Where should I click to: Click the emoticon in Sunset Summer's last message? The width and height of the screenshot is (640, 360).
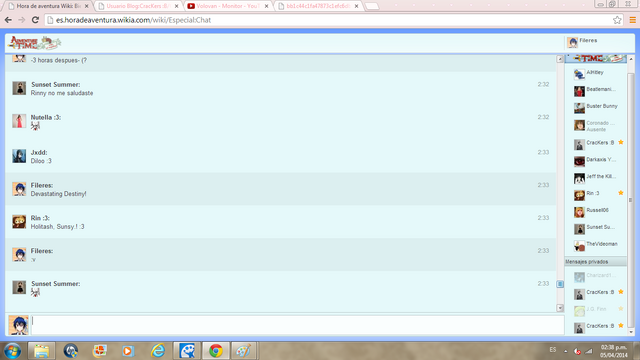(36, 292)
